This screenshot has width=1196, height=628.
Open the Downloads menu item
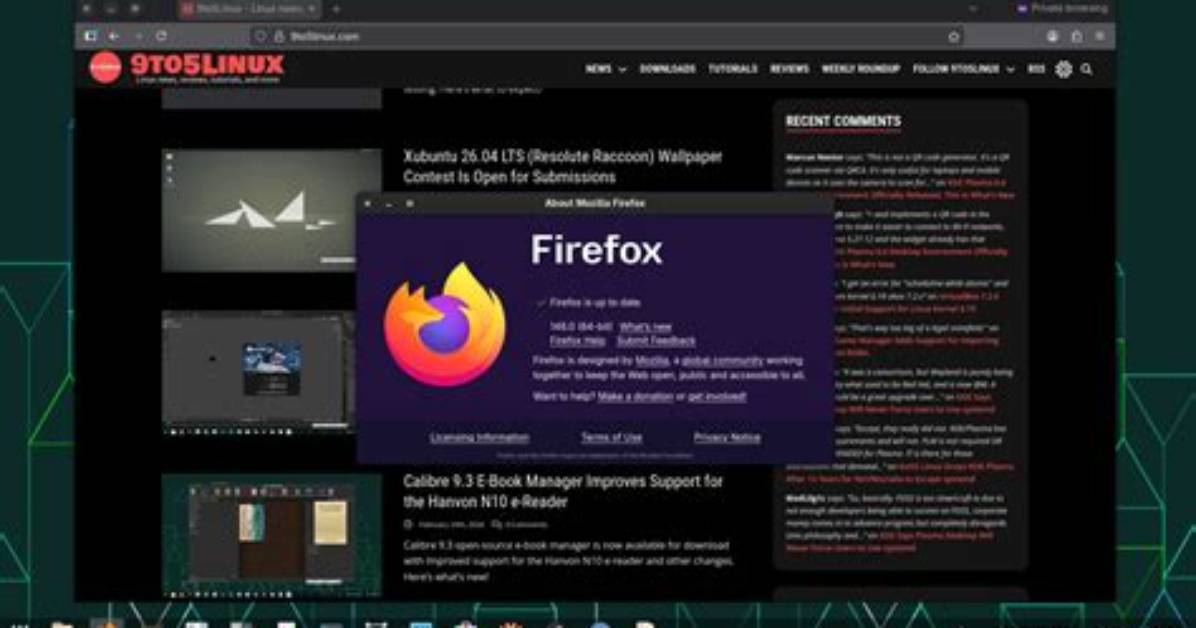click(667, 69)
